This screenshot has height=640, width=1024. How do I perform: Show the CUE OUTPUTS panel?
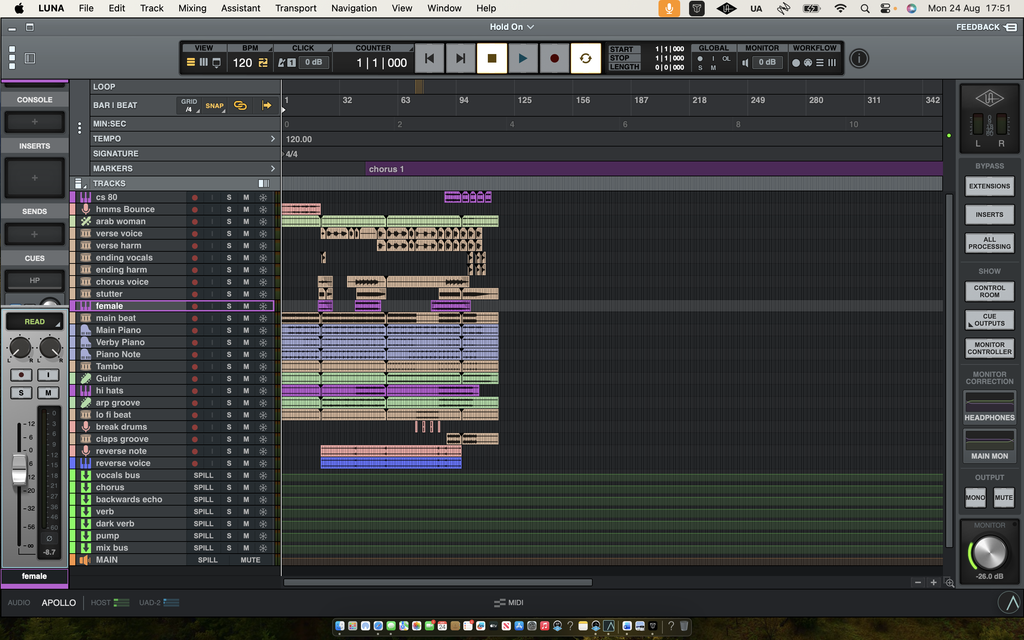pos(989,320)
